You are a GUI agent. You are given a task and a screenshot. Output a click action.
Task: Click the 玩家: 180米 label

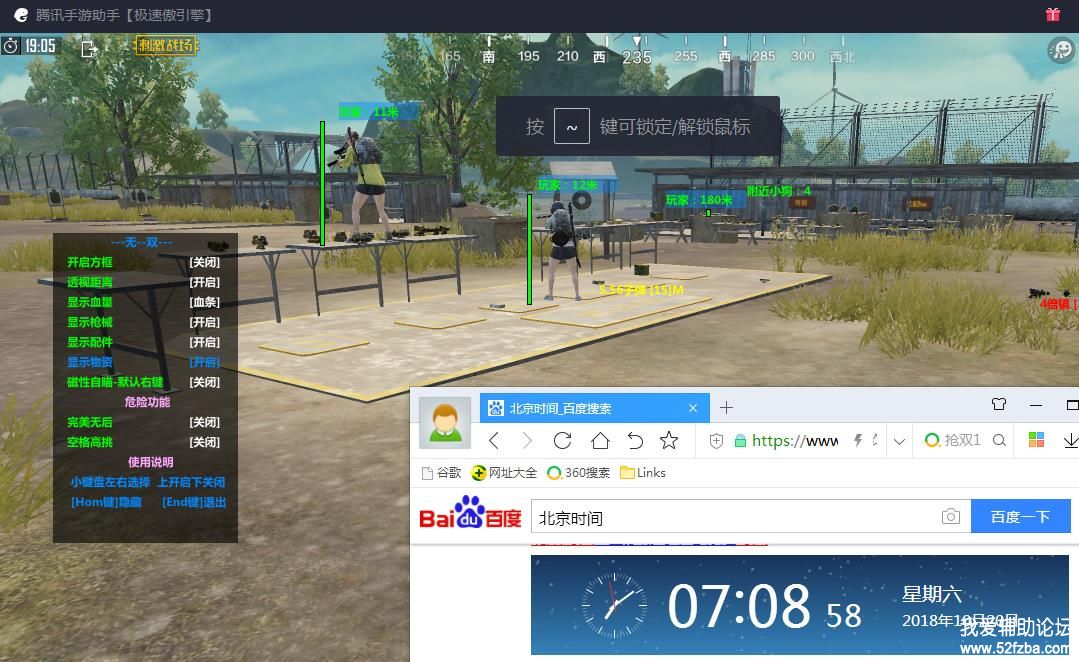click(x=698, y=200)
